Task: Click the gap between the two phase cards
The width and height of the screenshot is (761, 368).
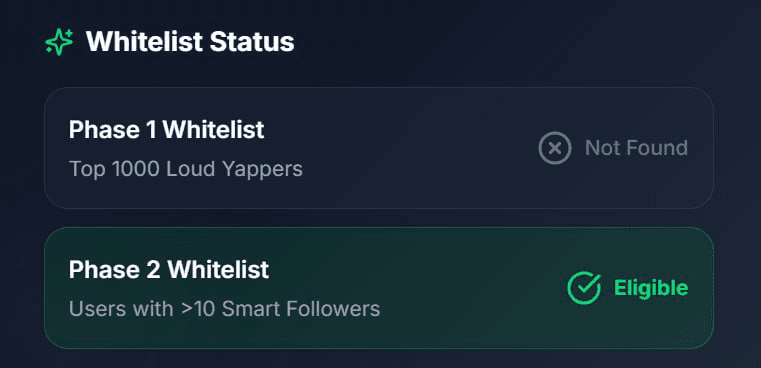Action: tap(379, 218)
